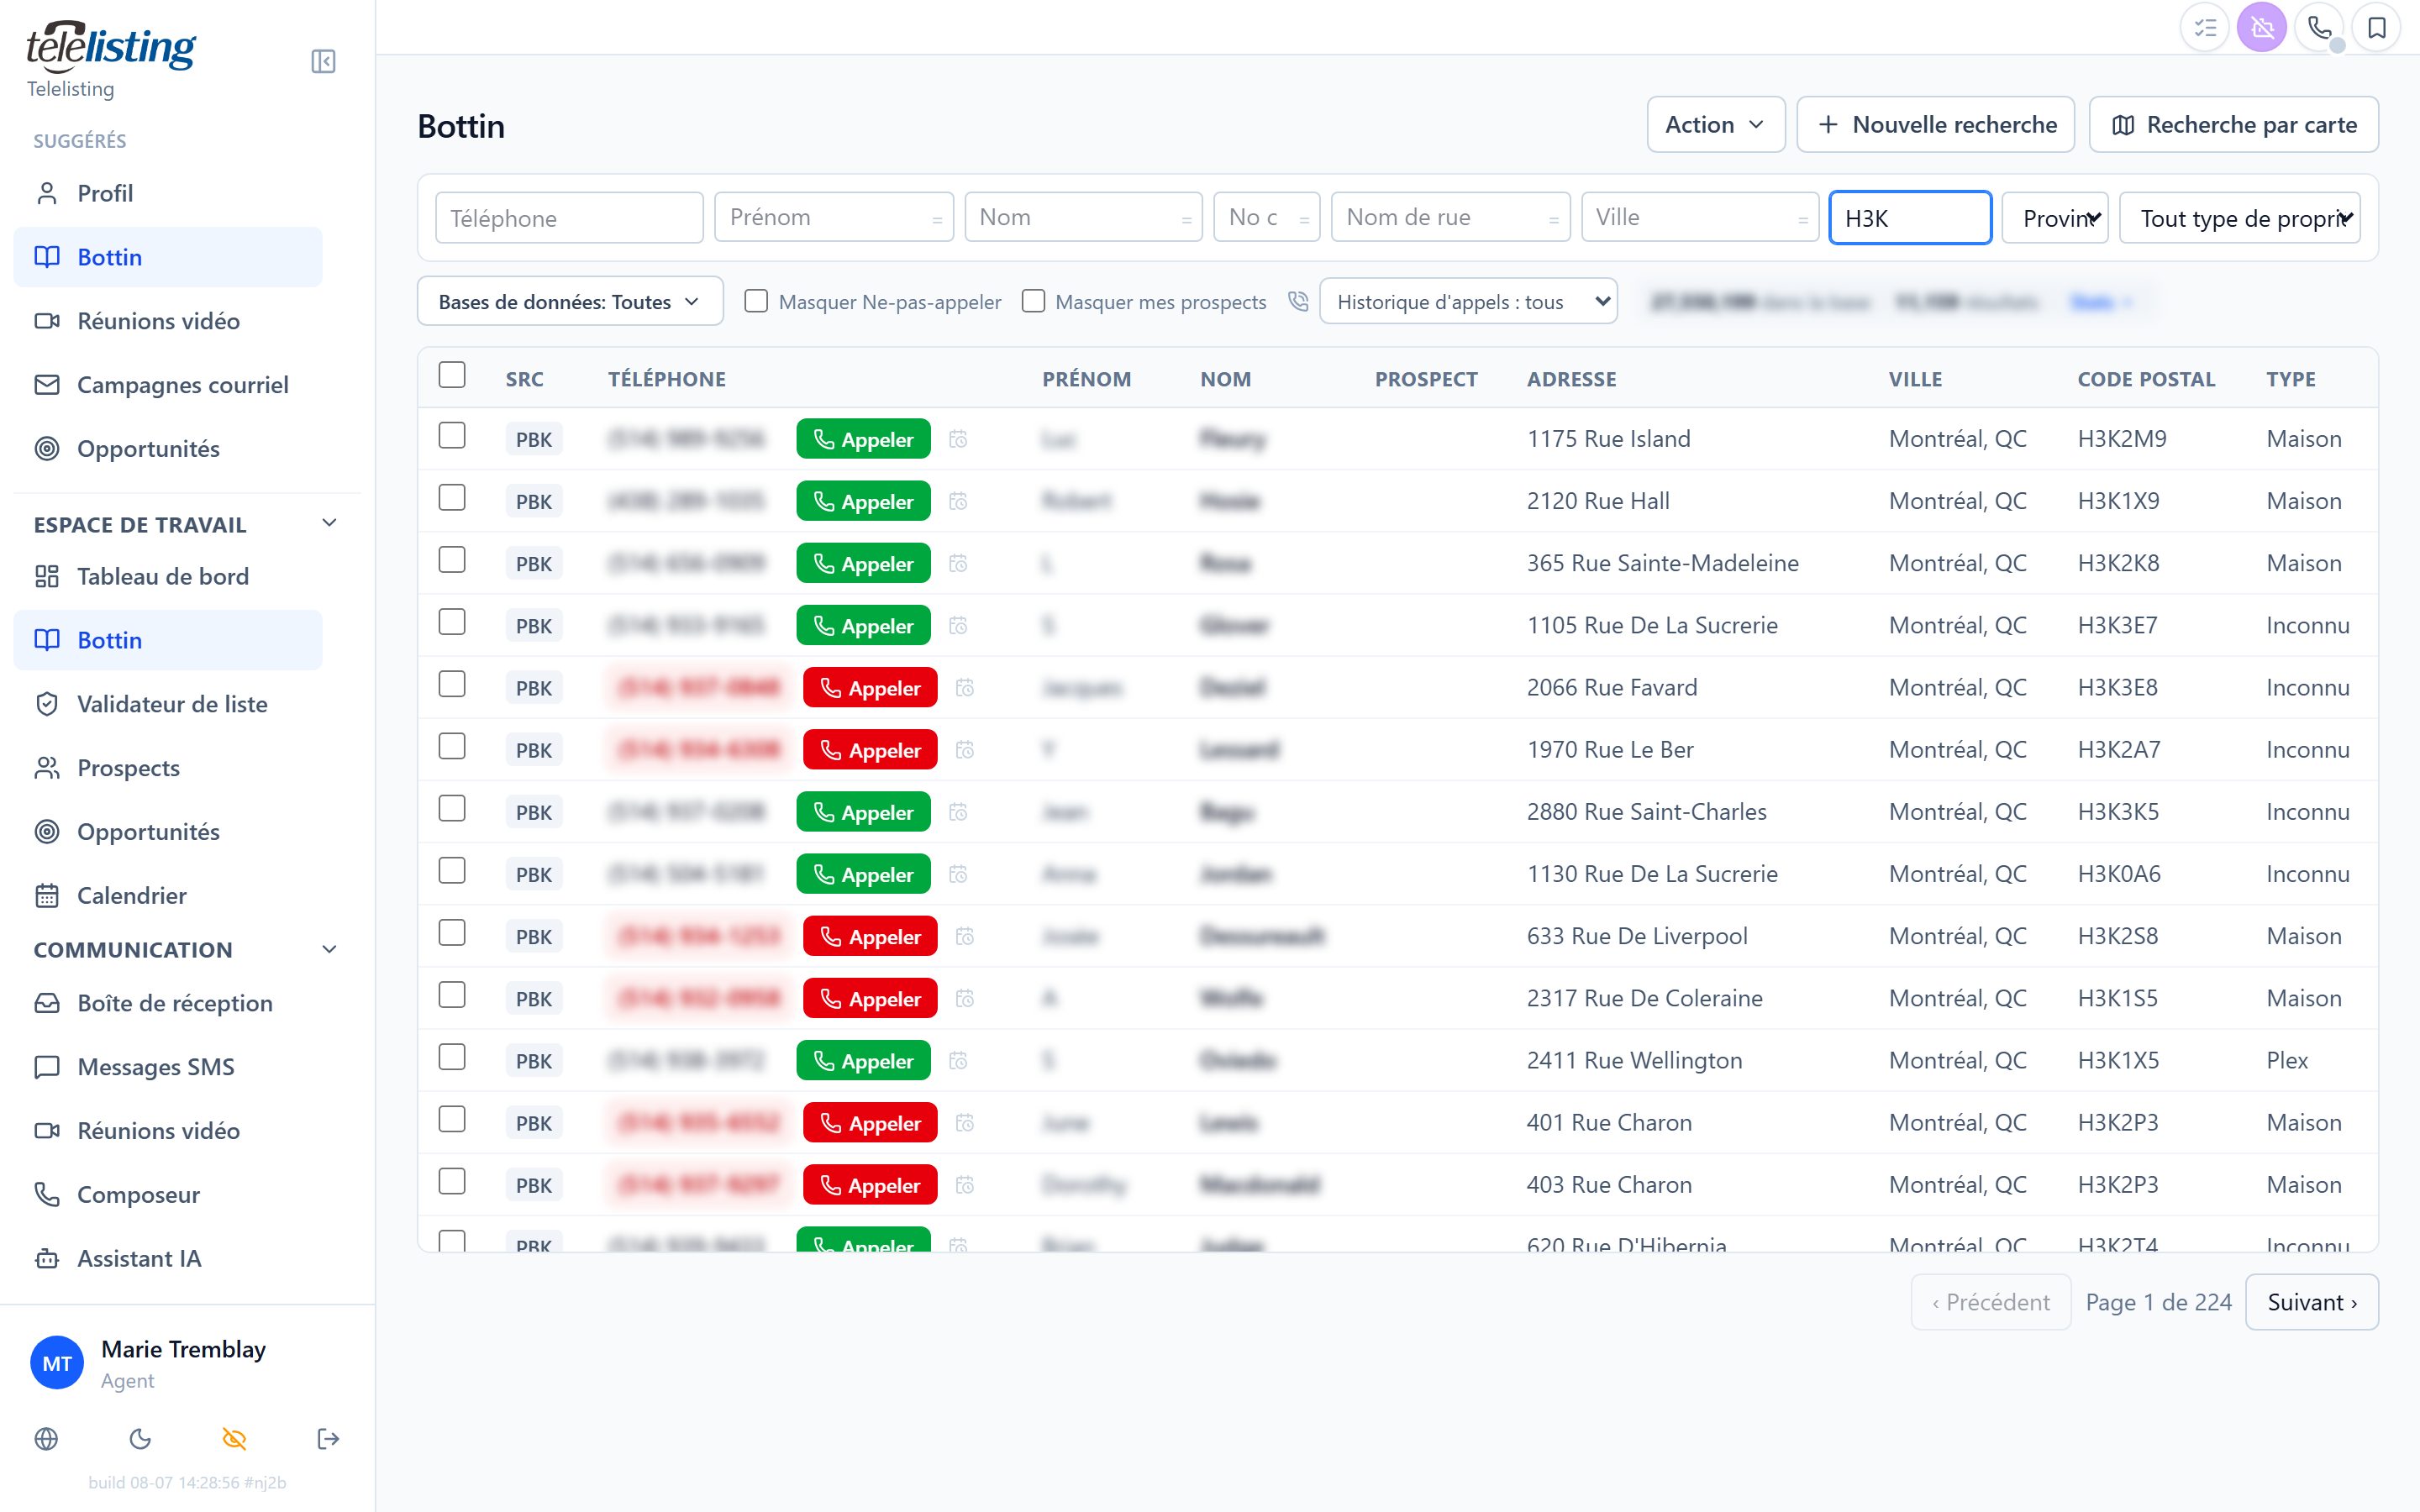Image resolution: width=2420 pixels, height=1512 pixels.
Task: Click schedule icon for 365 Rue Sainte-Madeleine row
Action: [958, 564]
